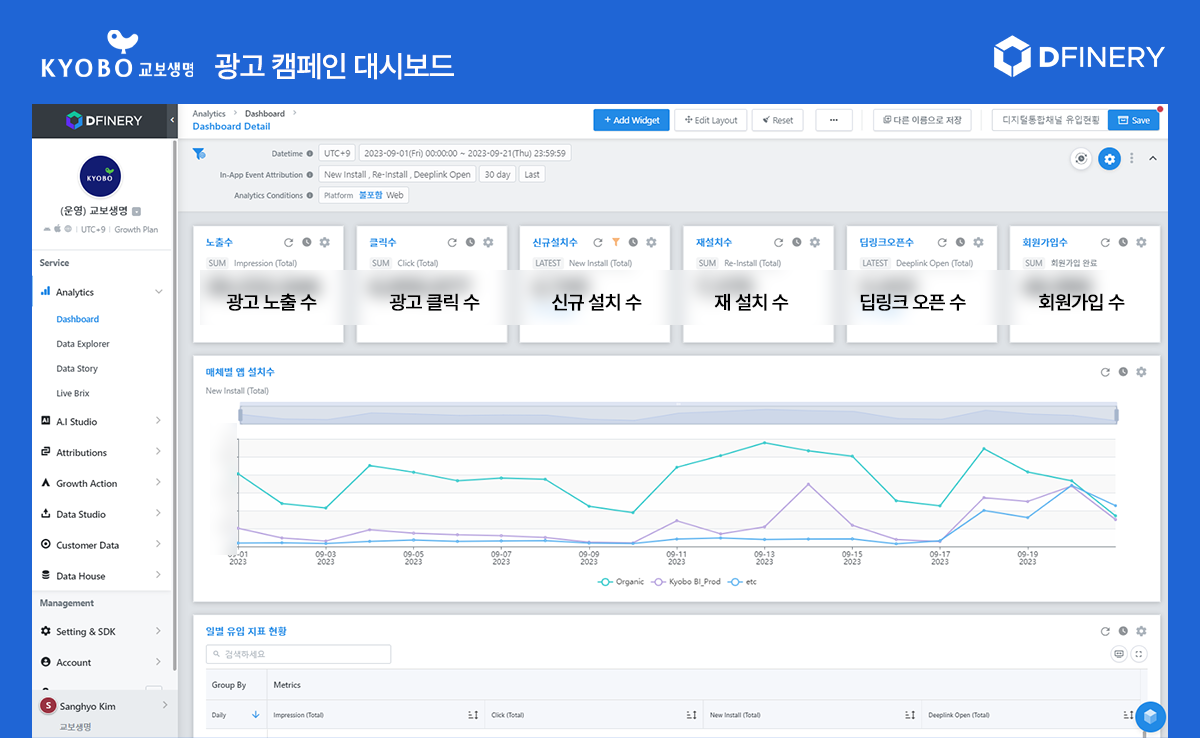
Task: Click the 검색하세요 search field
Action: (x=298, y=654)
